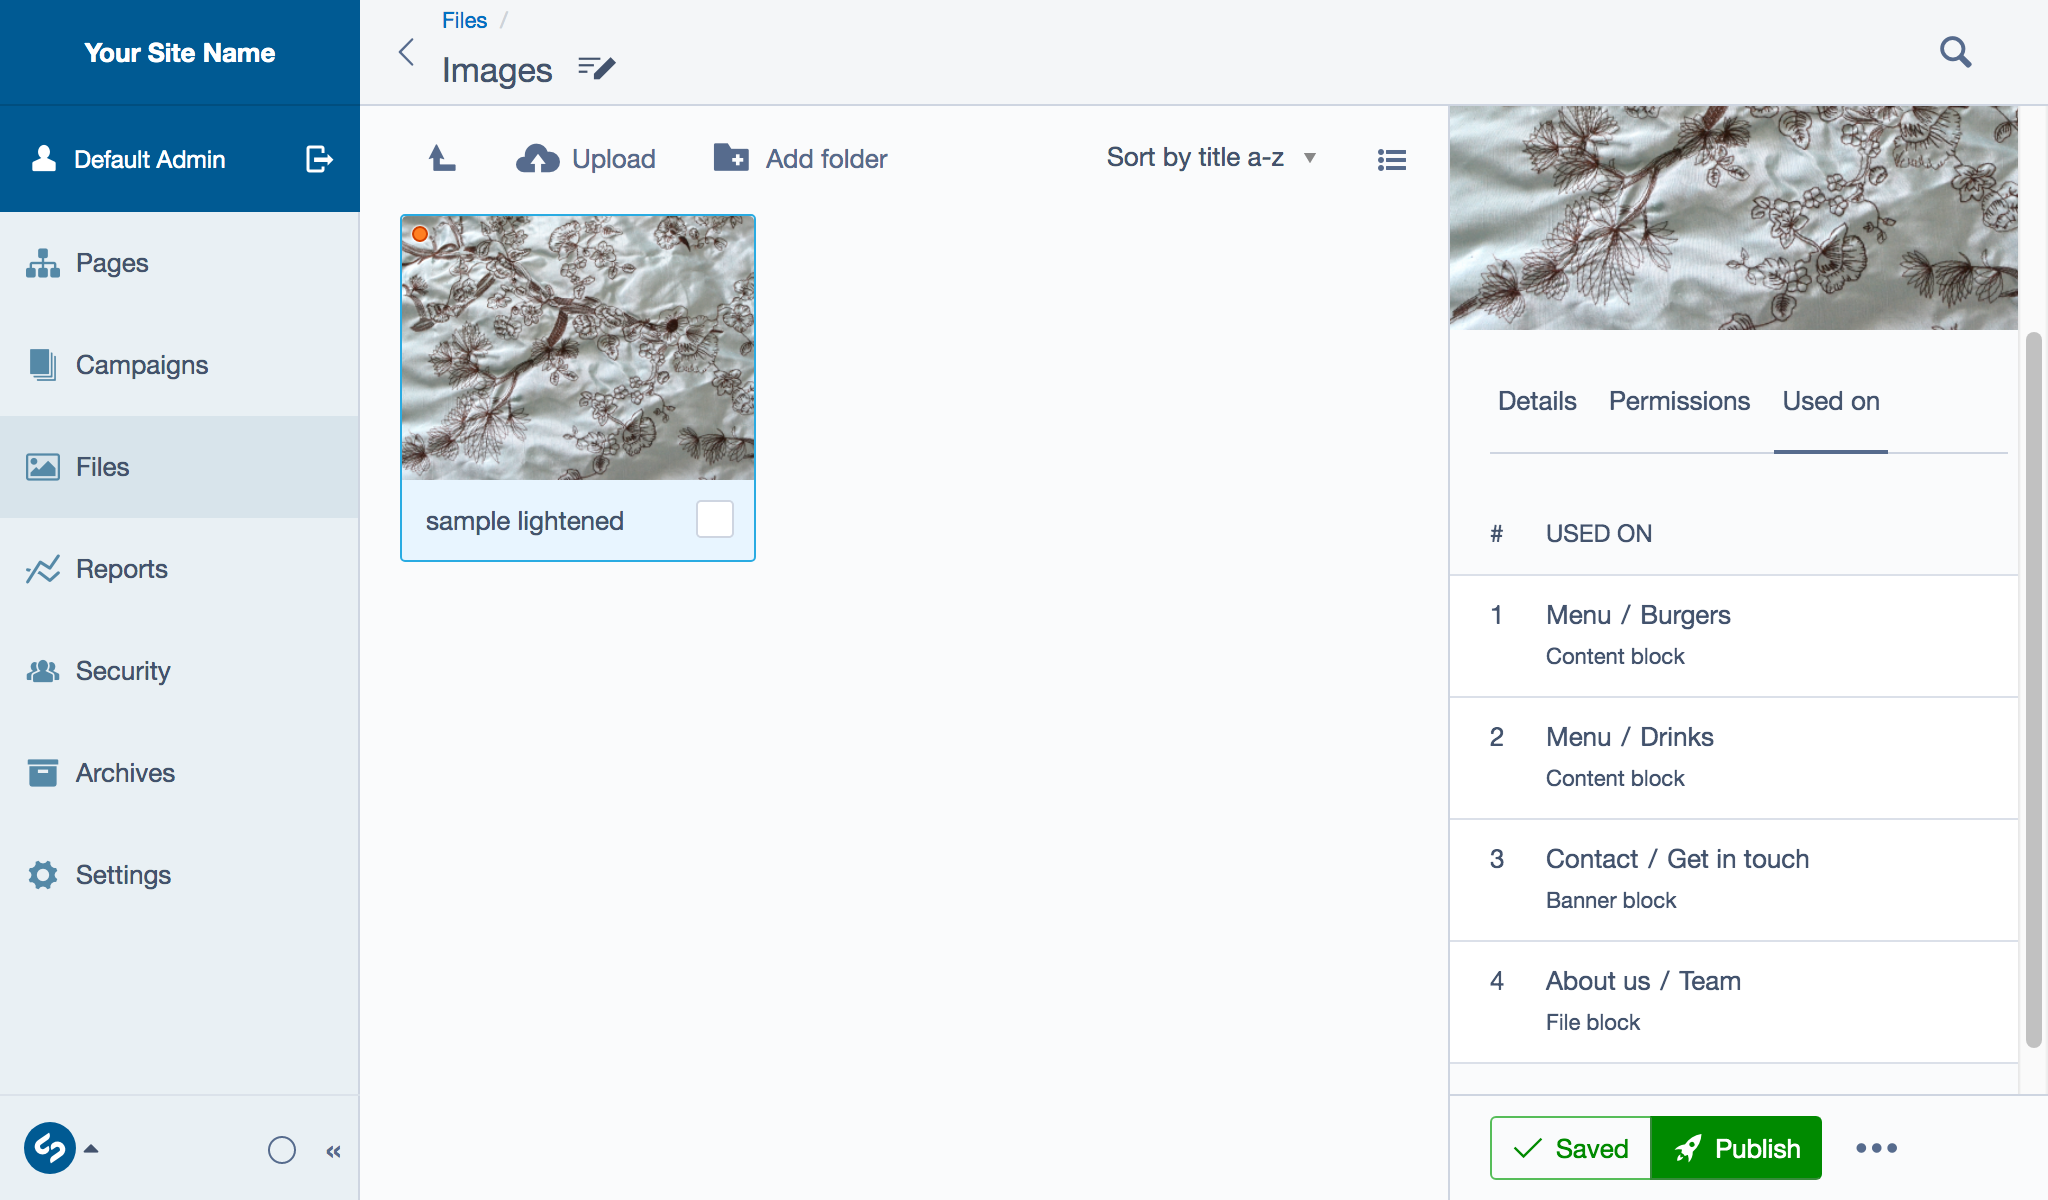The height and width of the screenshot is (1200, 2048).
Task: Switch to list view icon
Action: pyautogui.click(x=1391, y=159)
